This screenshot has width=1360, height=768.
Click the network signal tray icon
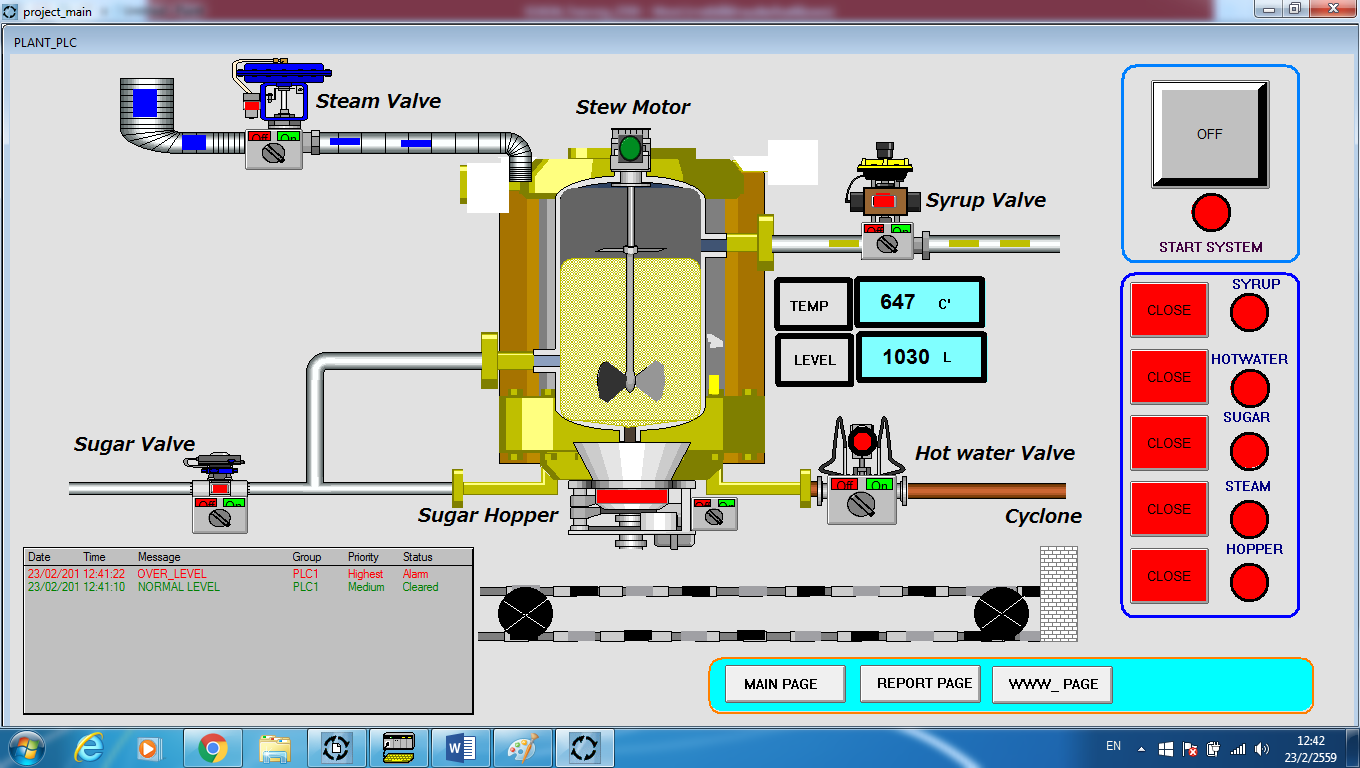pyautogui.click(x=1238, y=748)
